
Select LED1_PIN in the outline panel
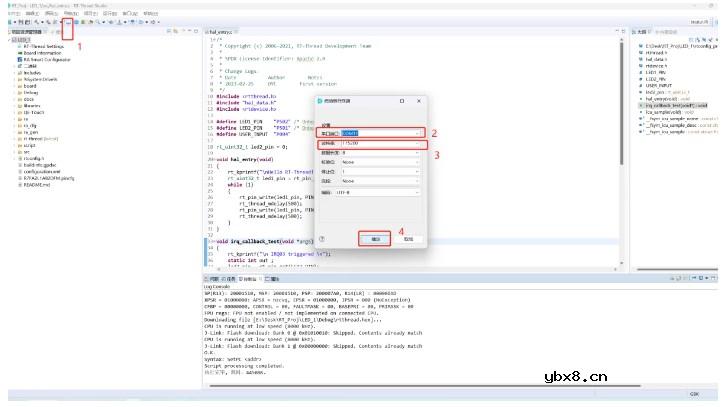pos(655,72)
